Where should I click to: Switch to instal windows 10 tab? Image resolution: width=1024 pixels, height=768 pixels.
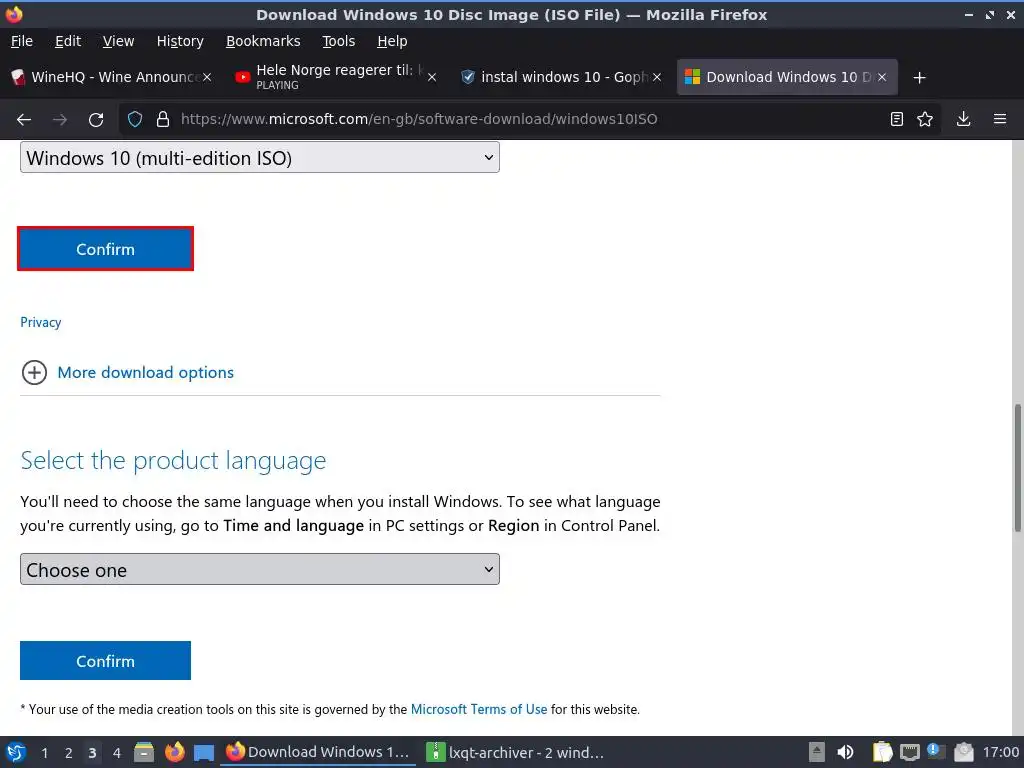(560, 77)
